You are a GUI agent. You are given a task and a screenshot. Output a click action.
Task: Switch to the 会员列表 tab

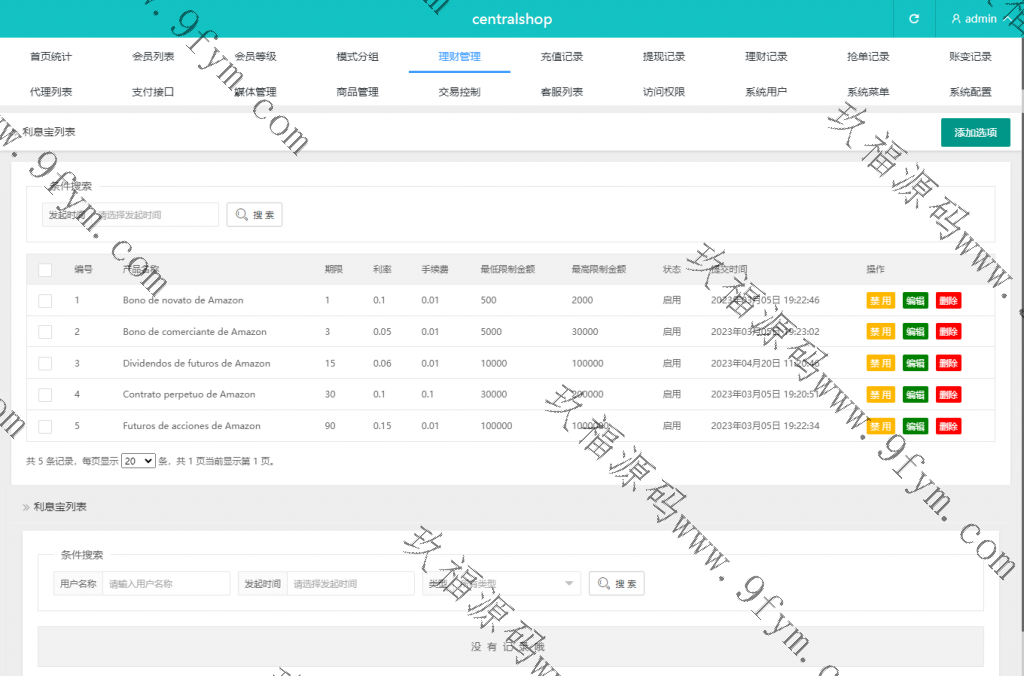click(153, 57)
